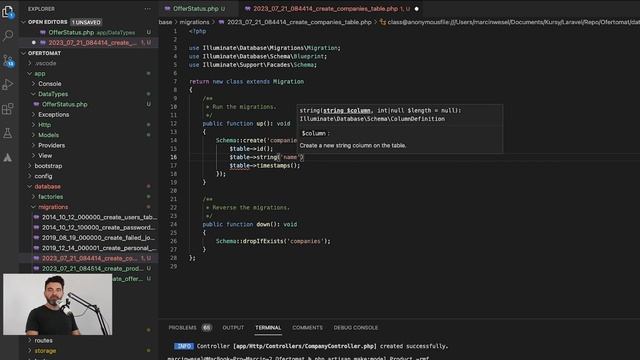This screenshot has width=640, height=360.
Task: Click the file name breadcrumb segment
Action: click(299, 22)
